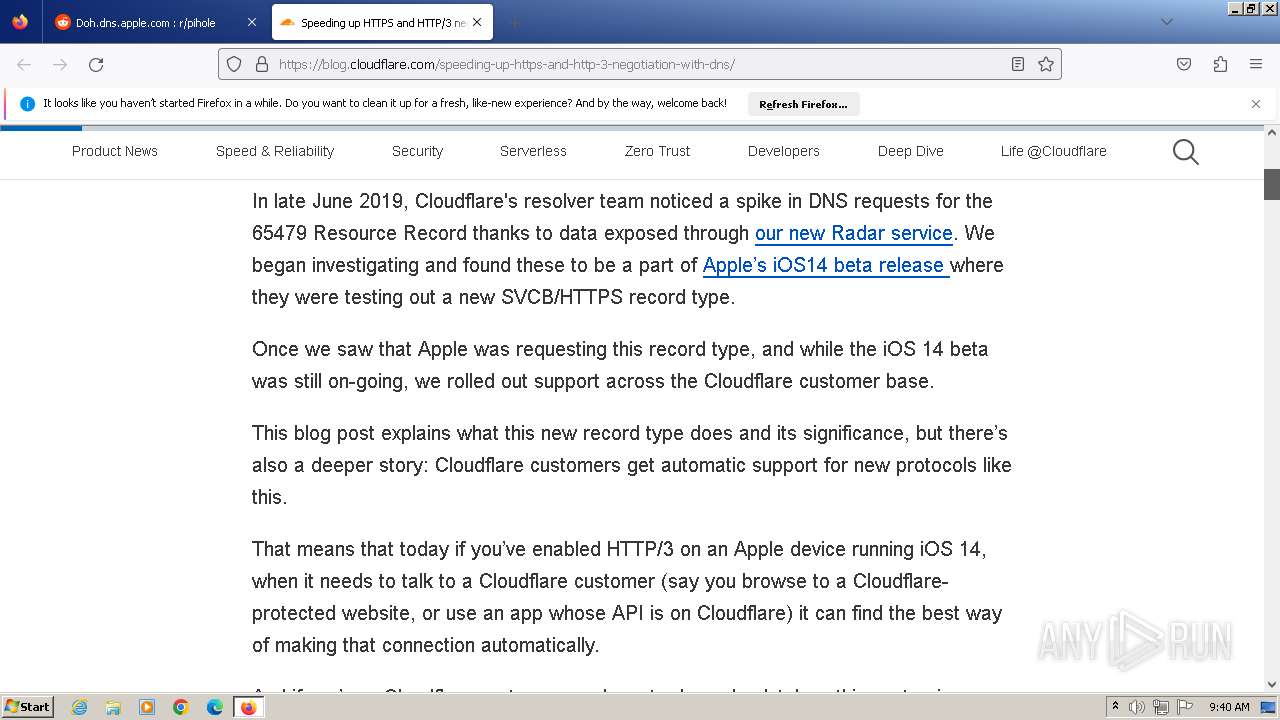Open Speed & Reliability category

point(275,151)
